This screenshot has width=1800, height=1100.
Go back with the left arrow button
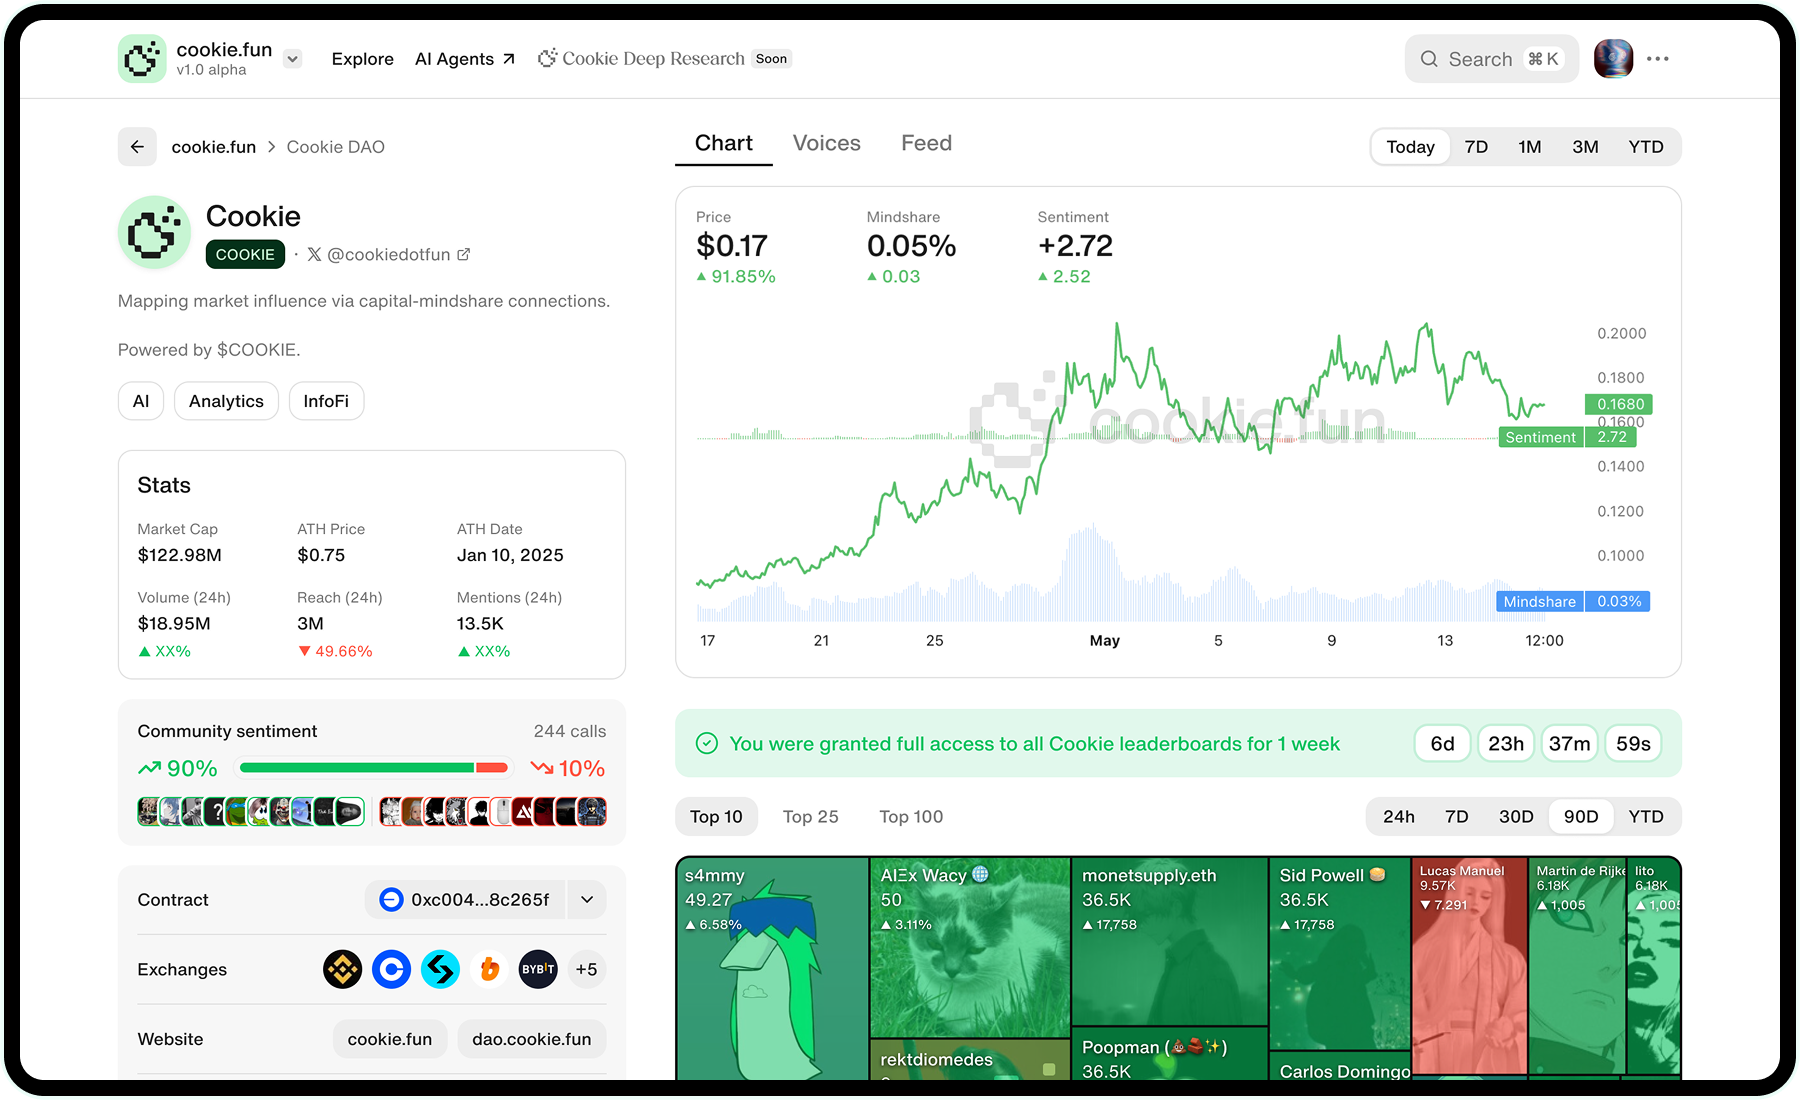pyautogui.click(x=137, y=147)
